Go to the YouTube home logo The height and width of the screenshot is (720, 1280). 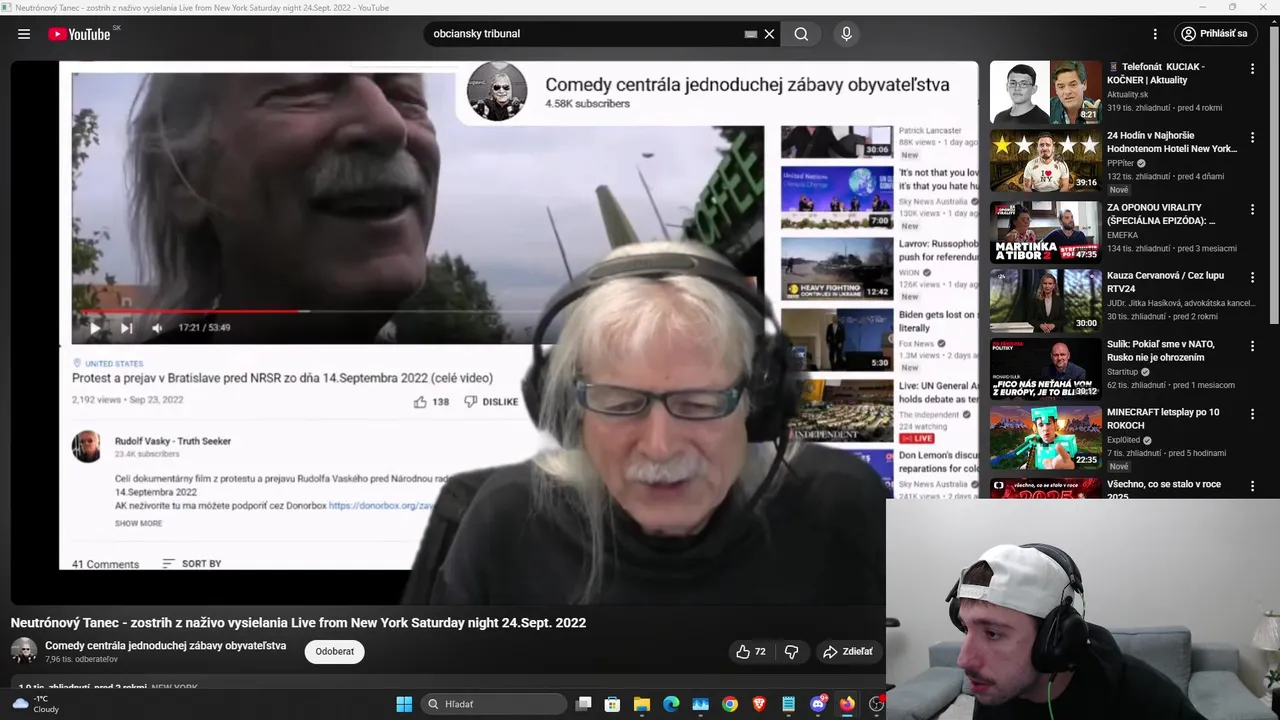click(x=79, y=34)
